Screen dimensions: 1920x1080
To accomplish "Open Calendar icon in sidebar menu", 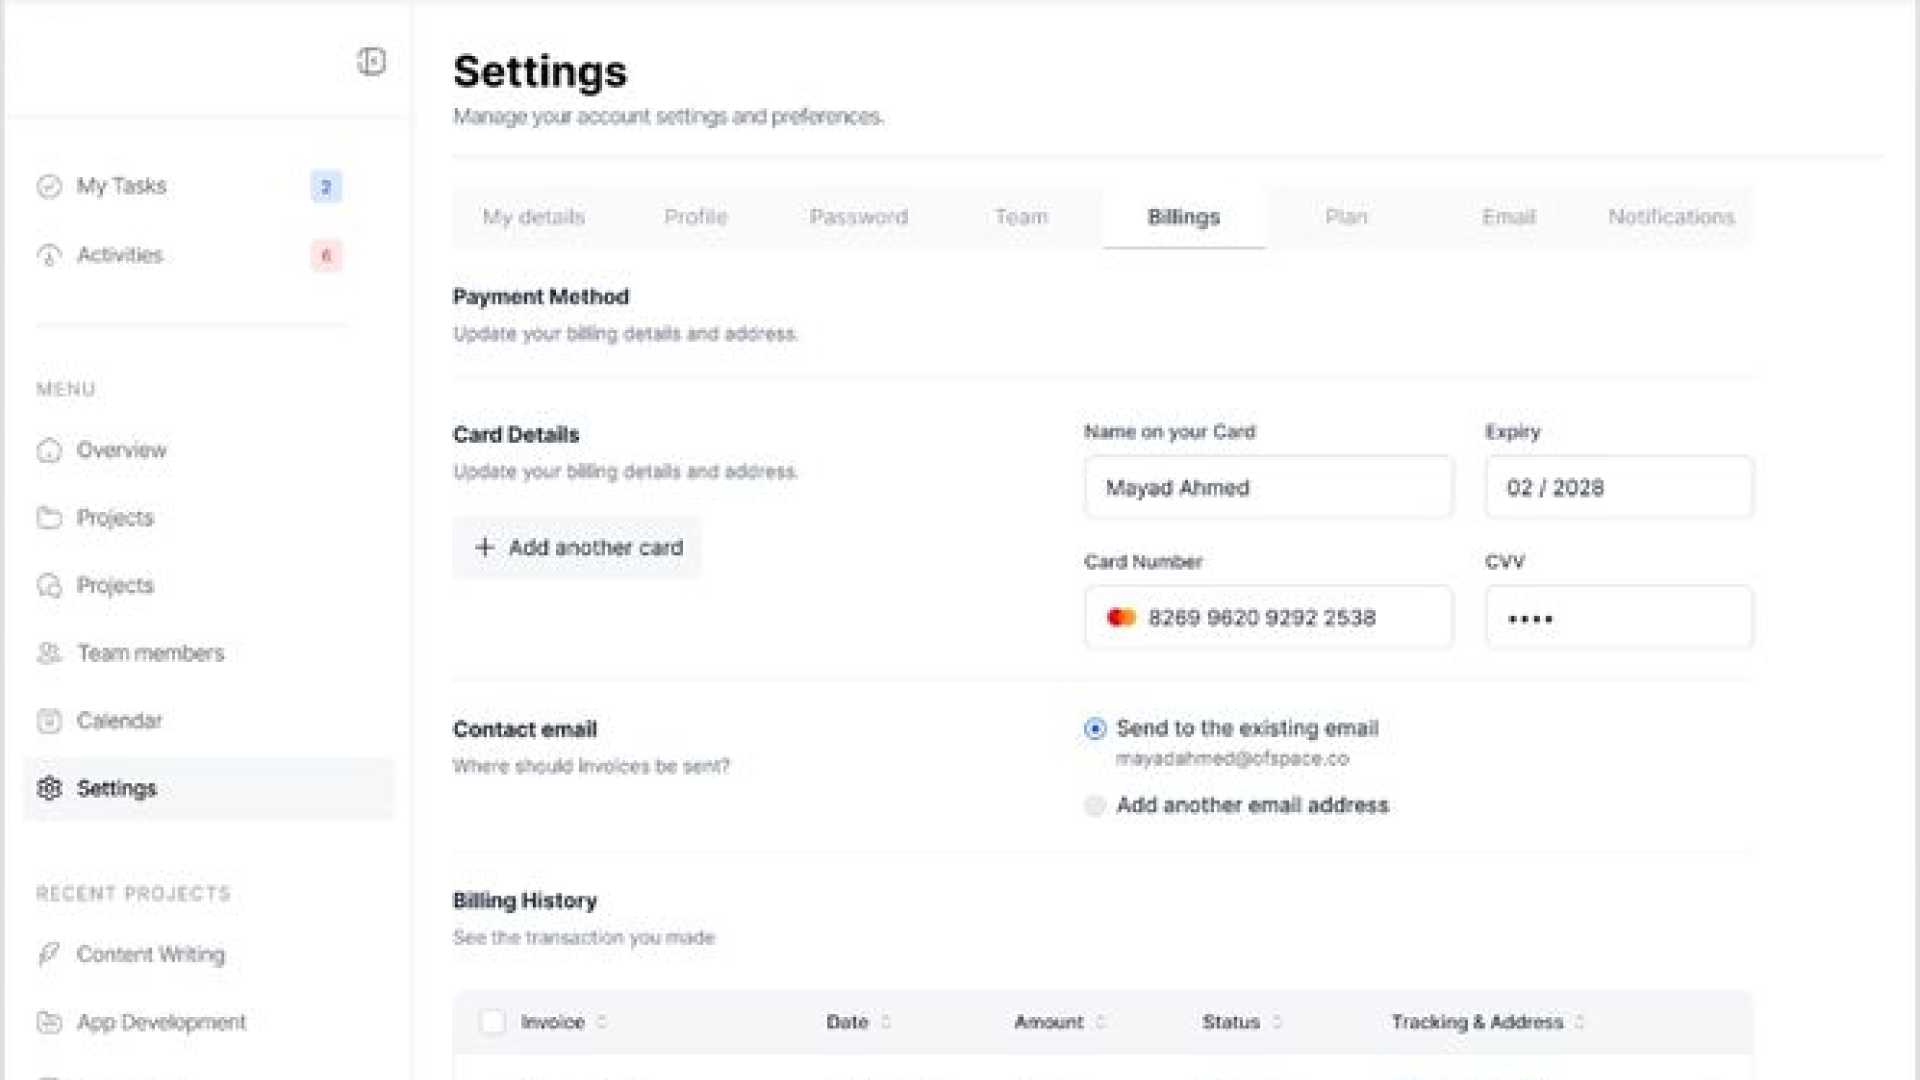I will [x=49, y=720].
